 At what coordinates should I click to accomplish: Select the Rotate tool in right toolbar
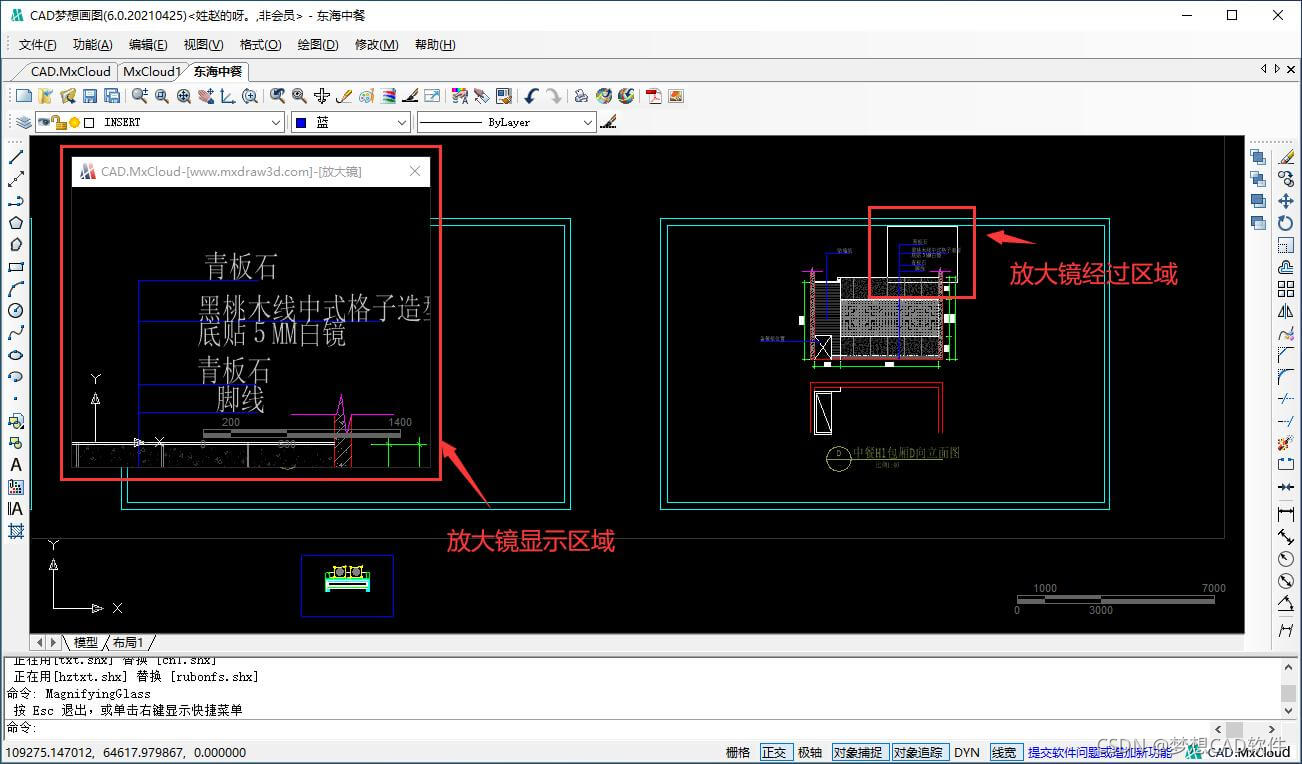tap(1286, 223)
